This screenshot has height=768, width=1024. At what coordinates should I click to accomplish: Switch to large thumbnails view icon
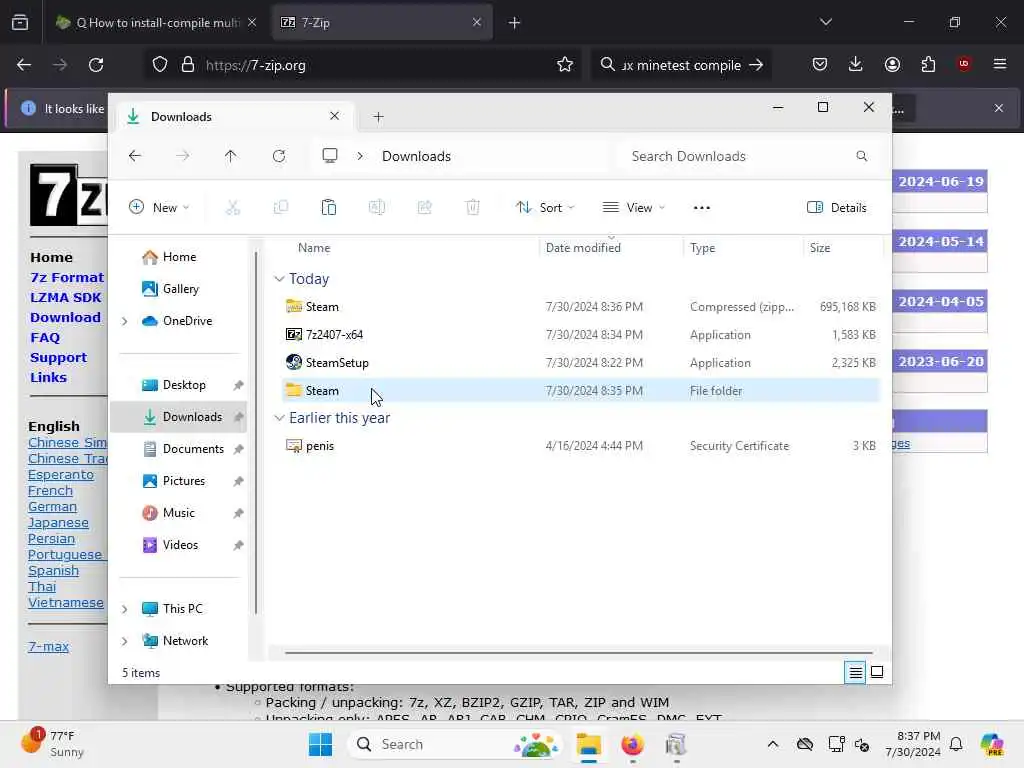tap(877, 672)
